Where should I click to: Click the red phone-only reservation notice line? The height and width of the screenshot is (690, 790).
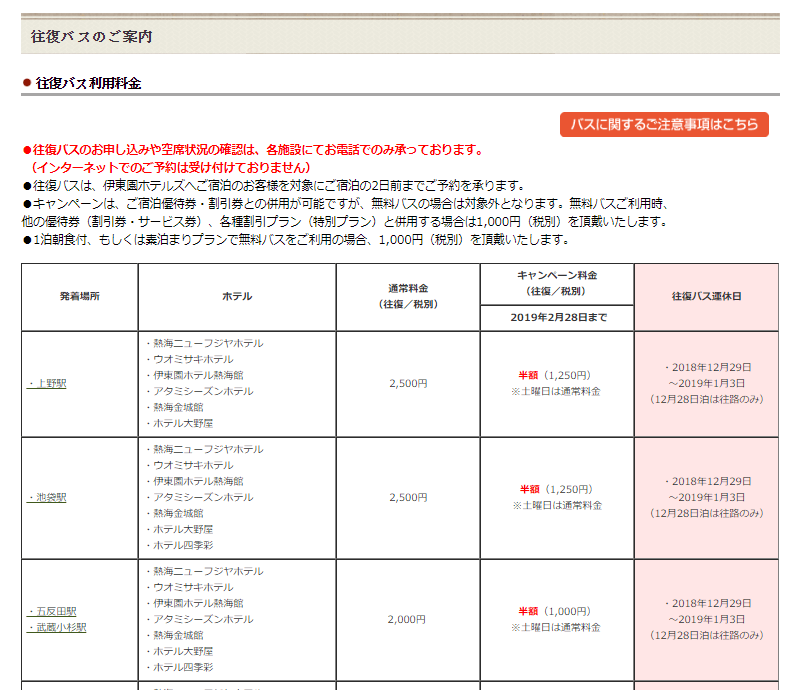pos(253,150)
